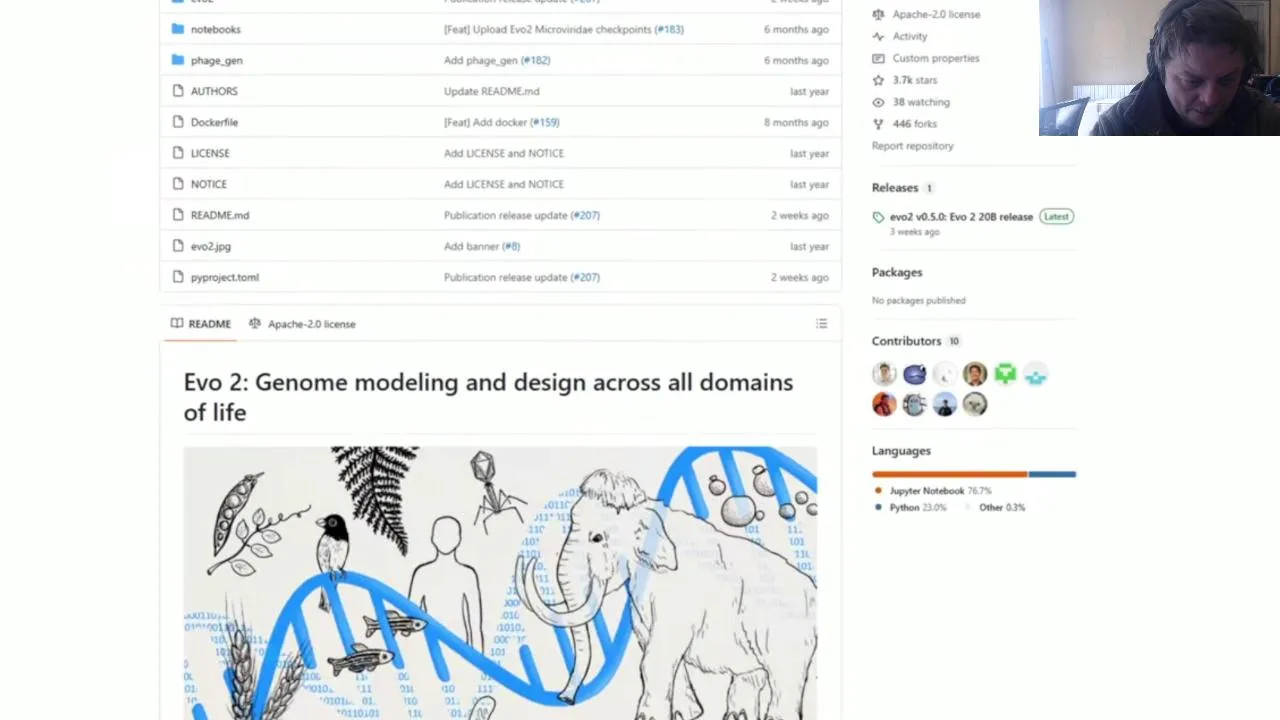The height and width of the screenshot is (720, 1280).
Task: Open pull request #183 link
Action: 669,29
